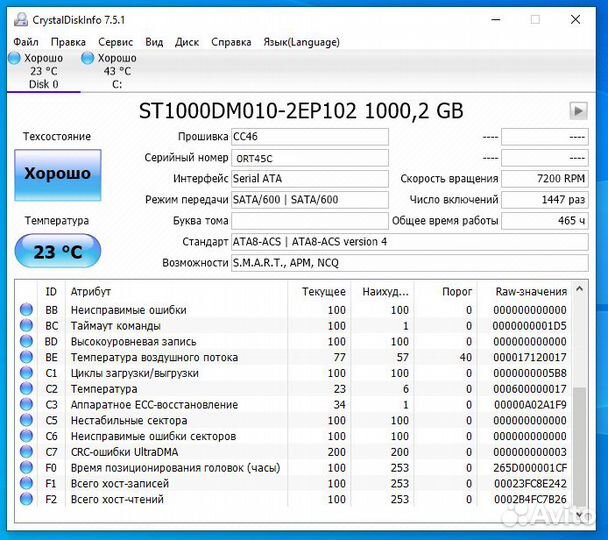608x540 pixels.
Task: Click status dot of attribute C6 row
Action: [x=26, y=436]
